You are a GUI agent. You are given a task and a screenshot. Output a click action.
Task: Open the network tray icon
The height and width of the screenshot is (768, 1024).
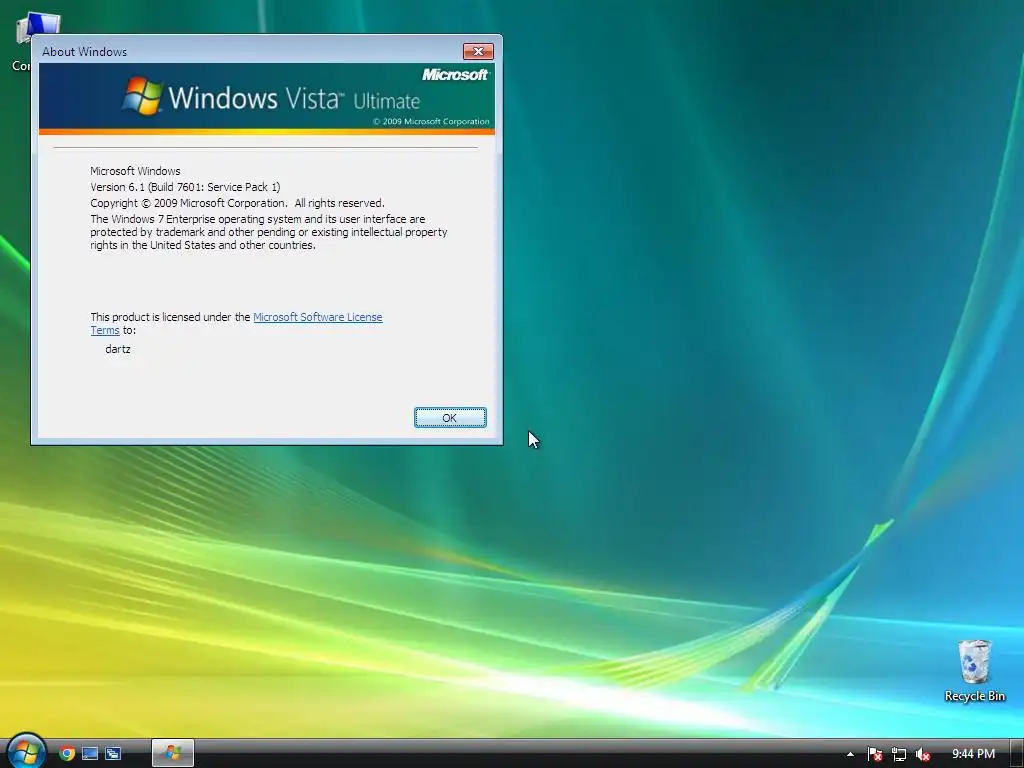coord(899,754)
